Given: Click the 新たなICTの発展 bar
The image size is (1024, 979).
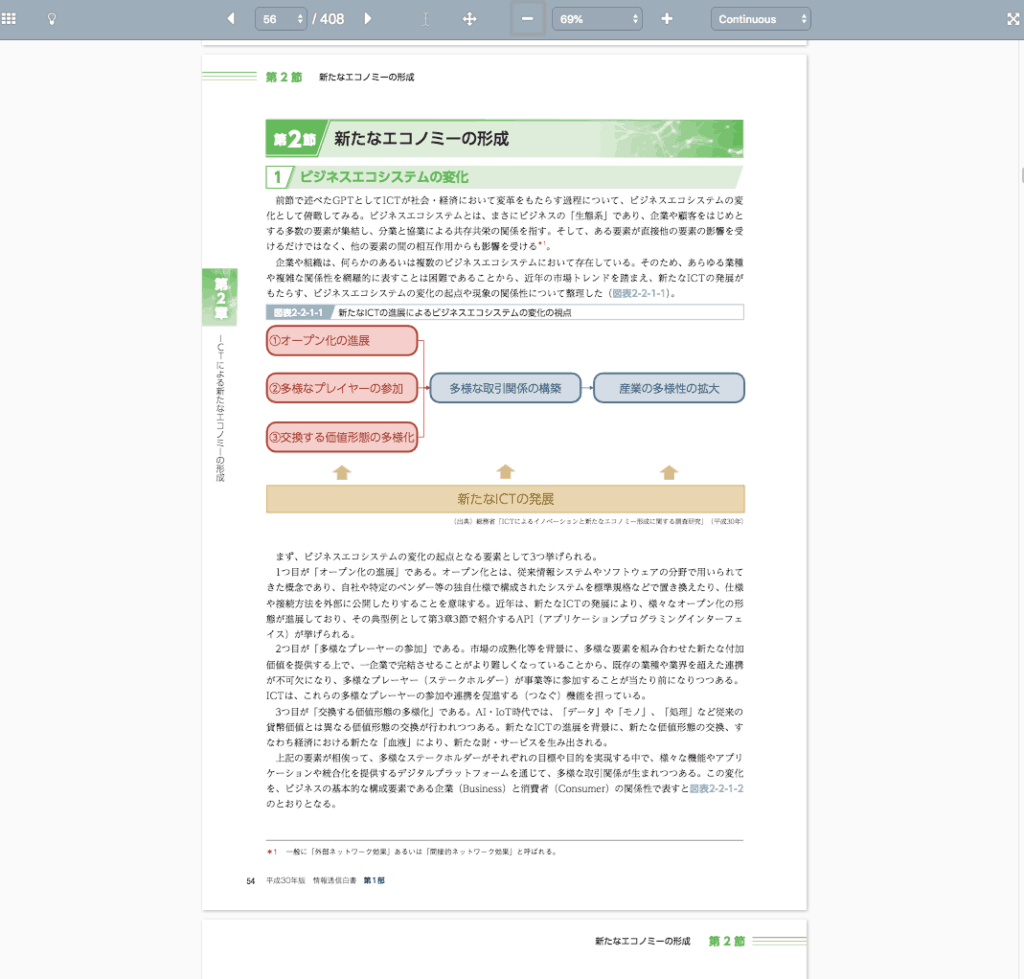Looking at the screenshot, I should coord(505,499).
